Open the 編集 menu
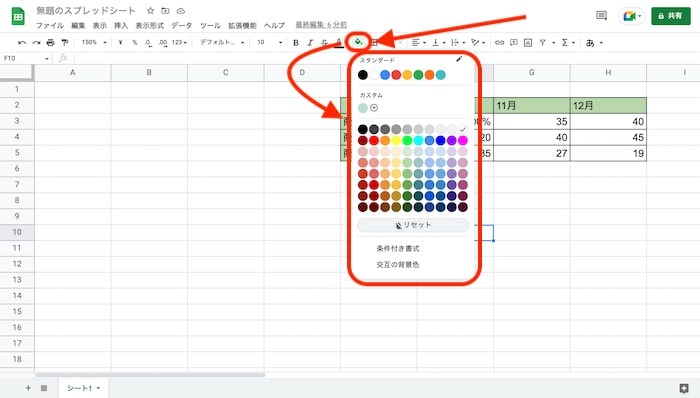This screenshot has width=700, height=398. click(78, 25)
